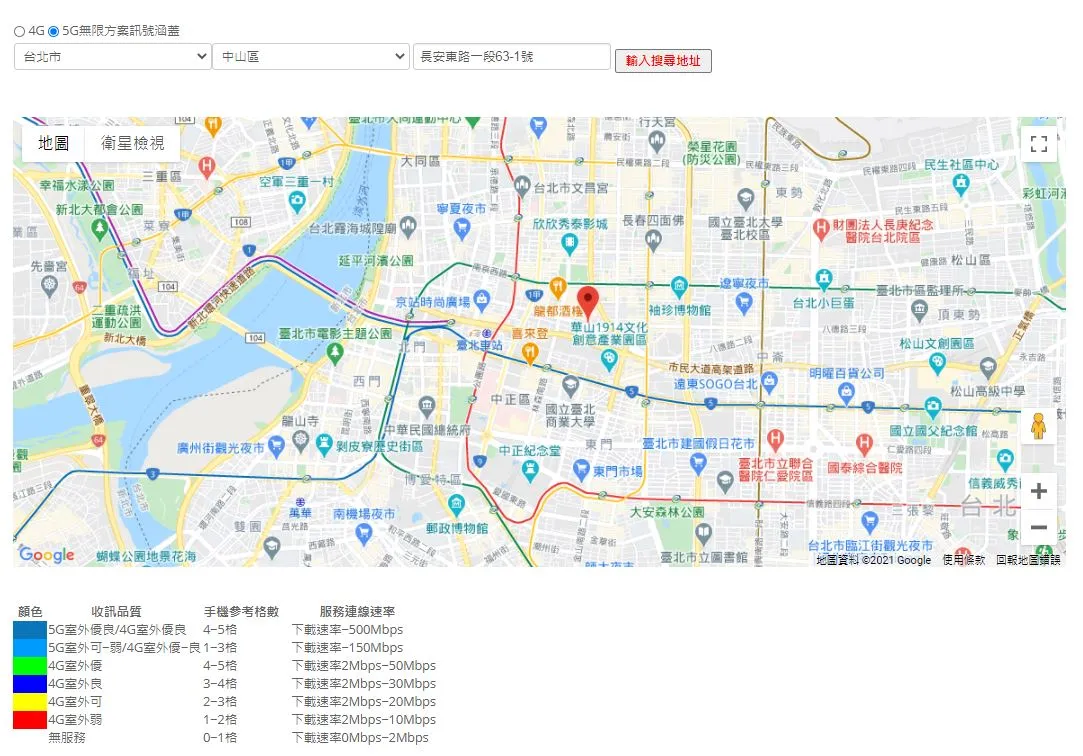Viewport: 1083px width, 756px height.
Task: Click the 臺北市建國假日花市 marker
Action: click(x=698, y=463)
